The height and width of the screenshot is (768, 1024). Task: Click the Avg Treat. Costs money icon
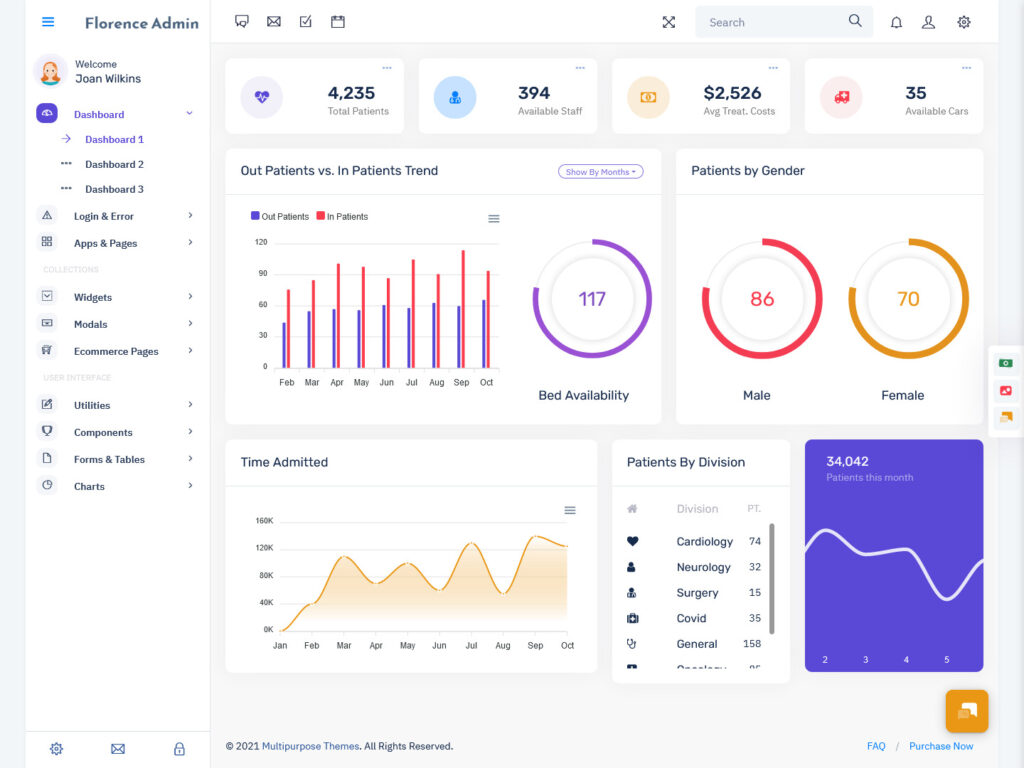pos(648,97)
